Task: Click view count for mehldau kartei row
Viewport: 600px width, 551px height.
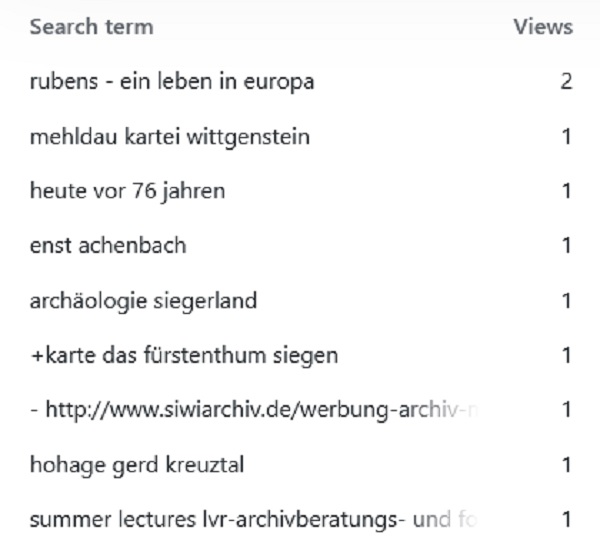Action: coord(567,137)
